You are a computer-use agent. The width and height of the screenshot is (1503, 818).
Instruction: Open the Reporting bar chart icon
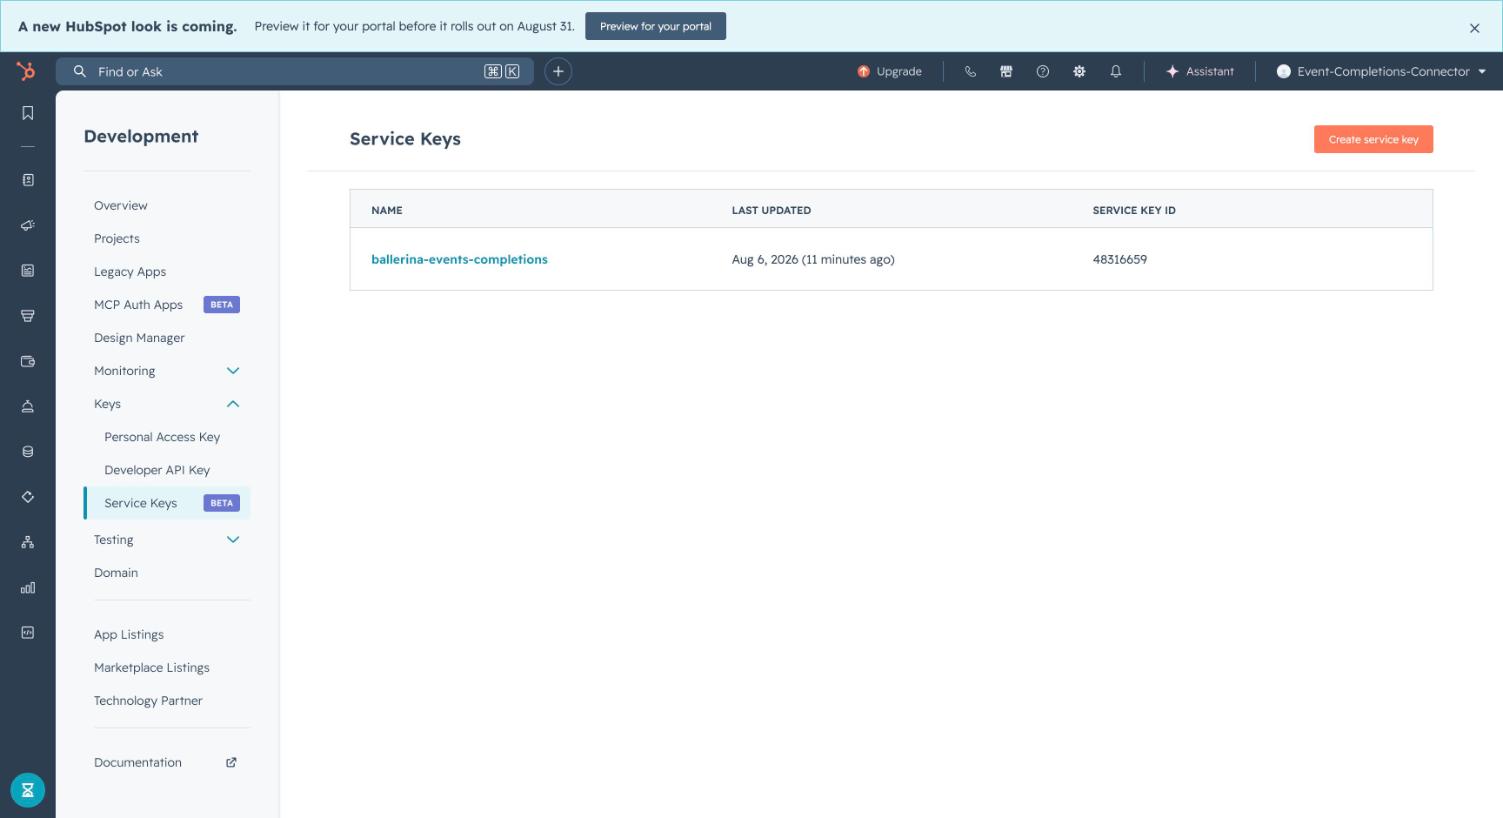(x=28, y=588)
